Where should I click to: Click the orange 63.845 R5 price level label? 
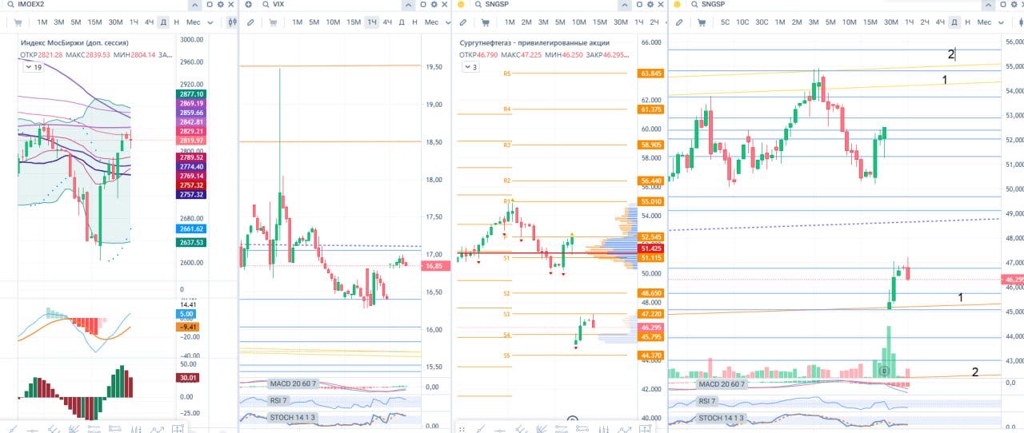coord(651,73)
